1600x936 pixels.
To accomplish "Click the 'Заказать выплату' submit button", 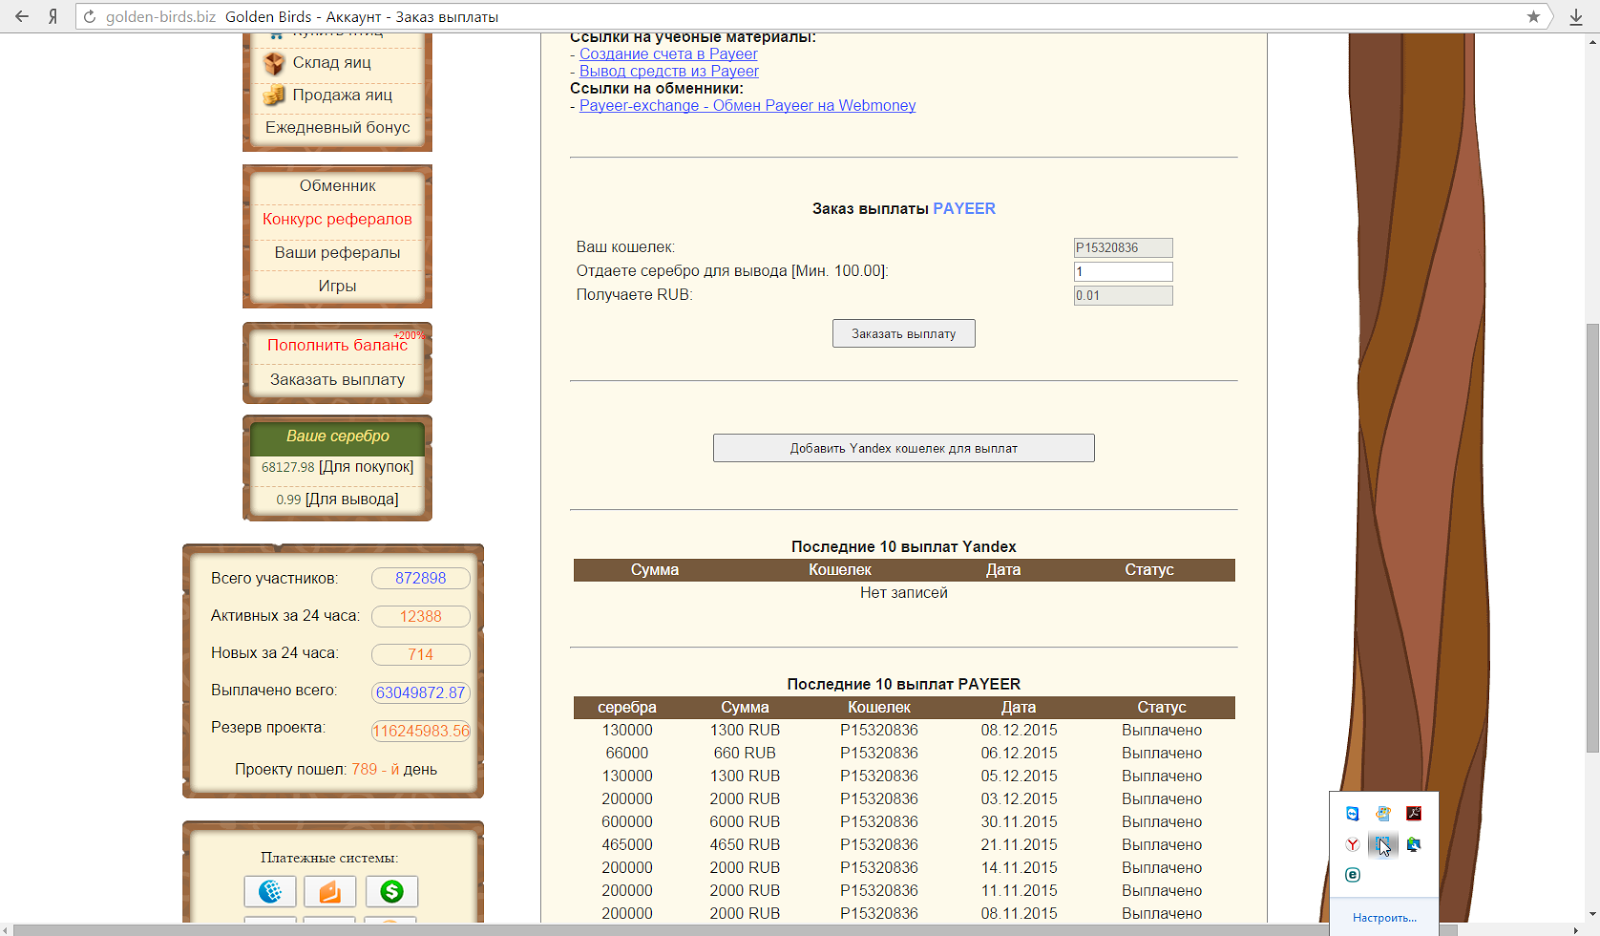I will coord(903,334).
